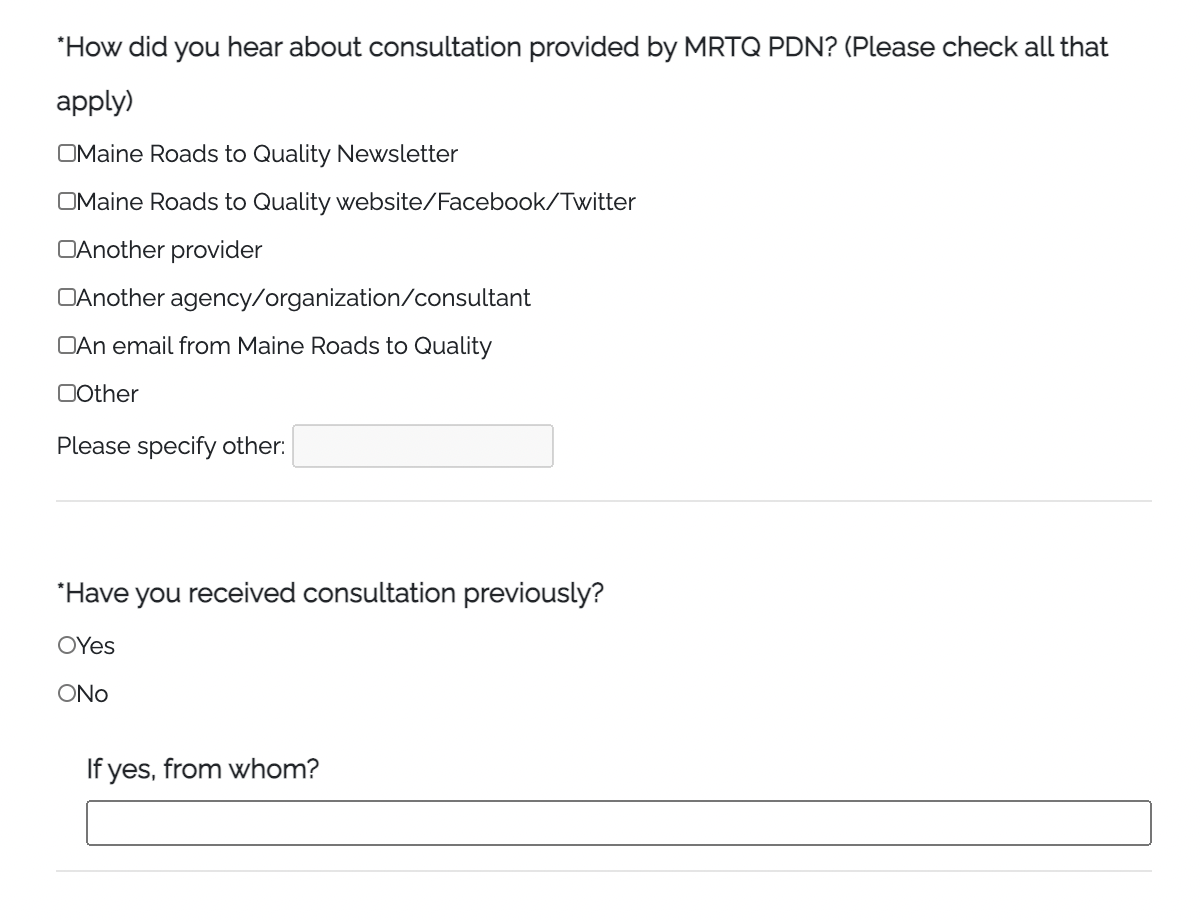Image resolution: width=1200 pixels, height=922 pixels.
Task: Click the Maine Roads to Quality Newsletter label text
Action: [267, 154]
